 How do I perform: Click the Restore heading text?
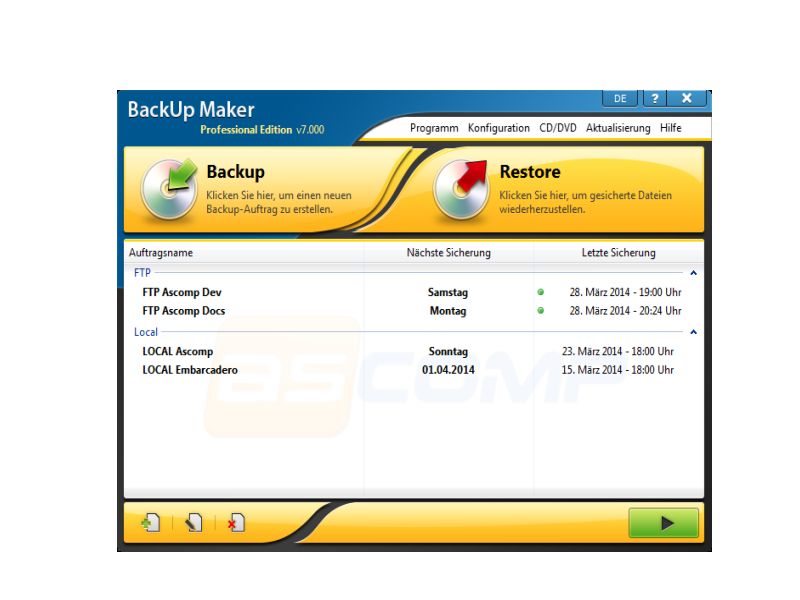tap(530, 172)
